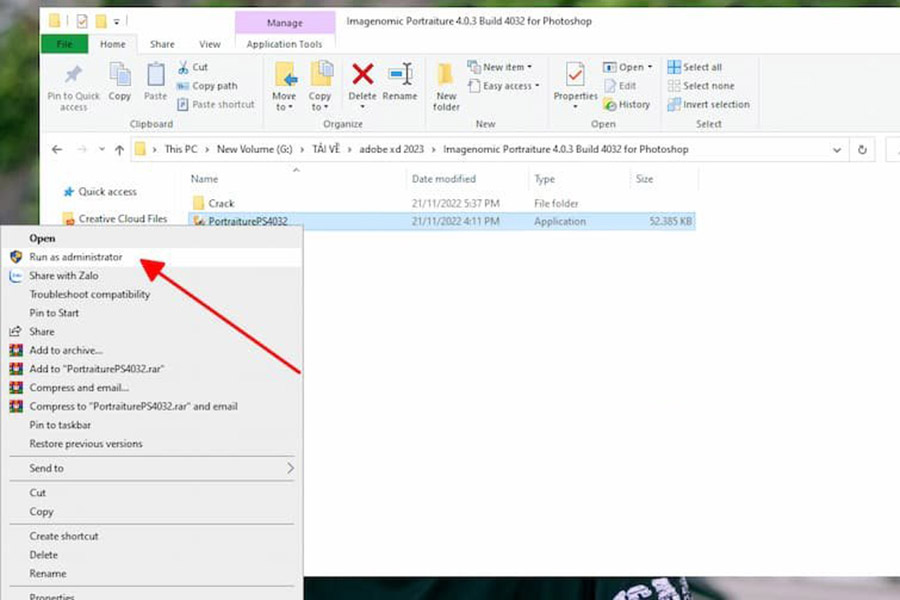Open the recent locations dropdown arrow
The height and width of the screenshot is (600, 900).
coord(102,150)
